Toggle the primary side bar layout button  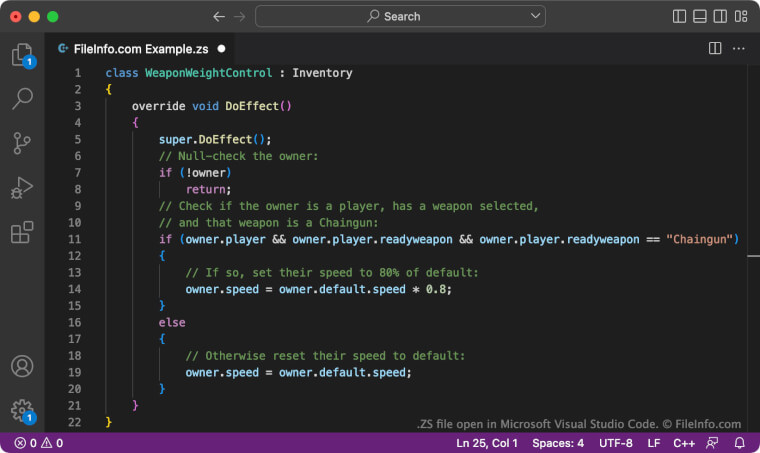680,17
